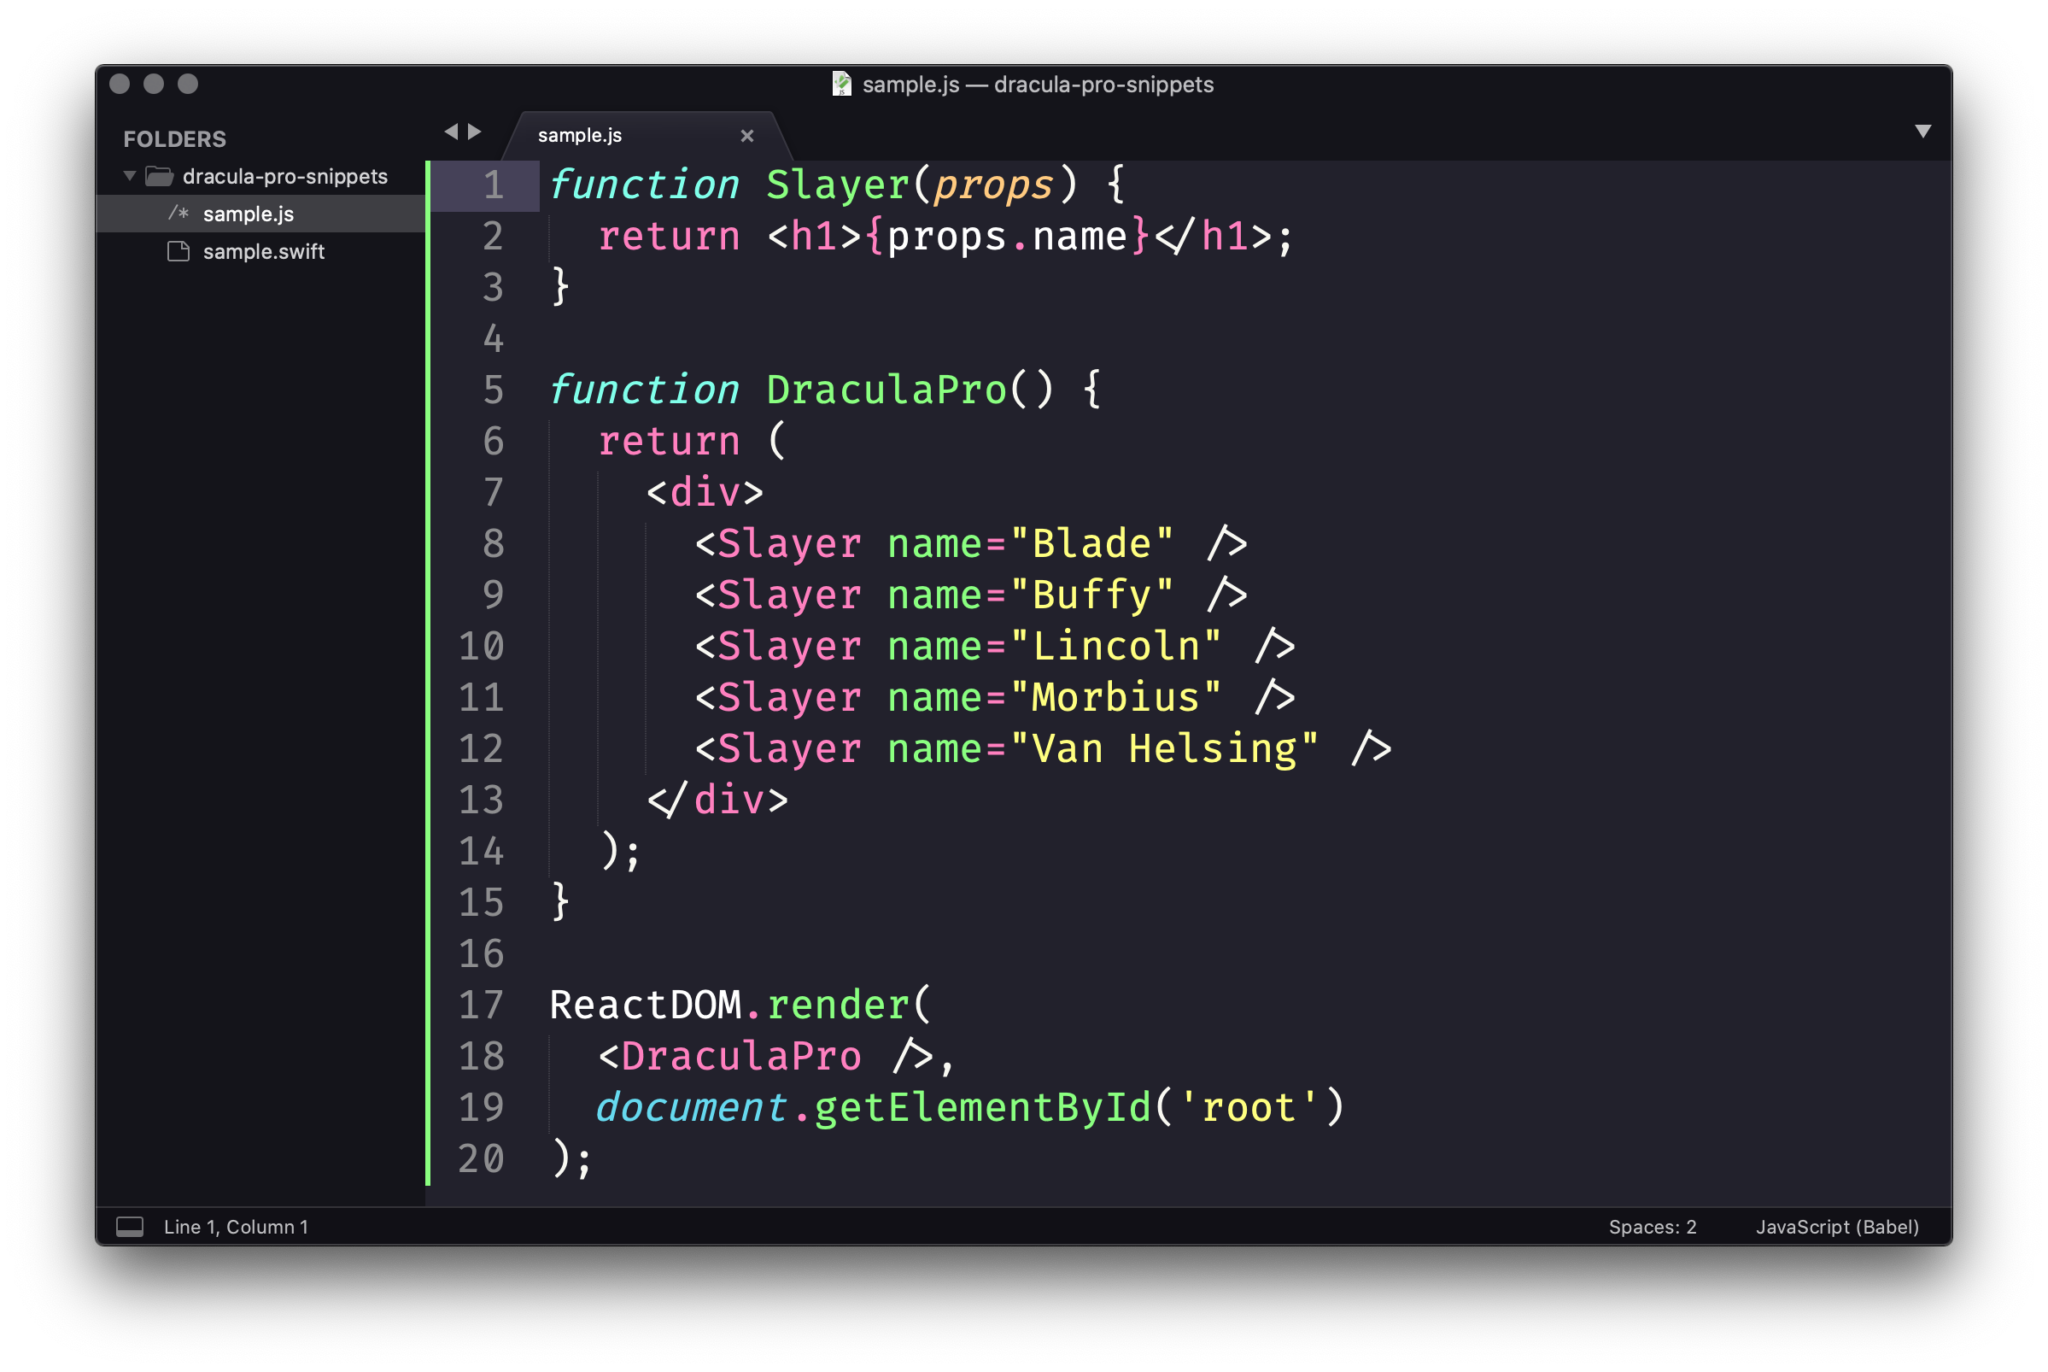Image resolution: width=2048 pixels, height=1372 pixels.
Task: Open the Spaces: 2 indentation menu
Action: 1652,1227
